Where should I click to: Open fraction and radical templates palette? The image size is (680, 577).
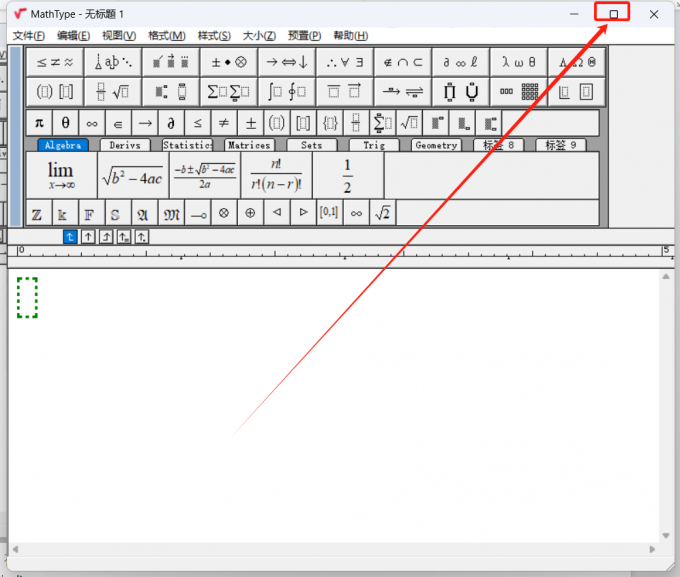[113, 92]
